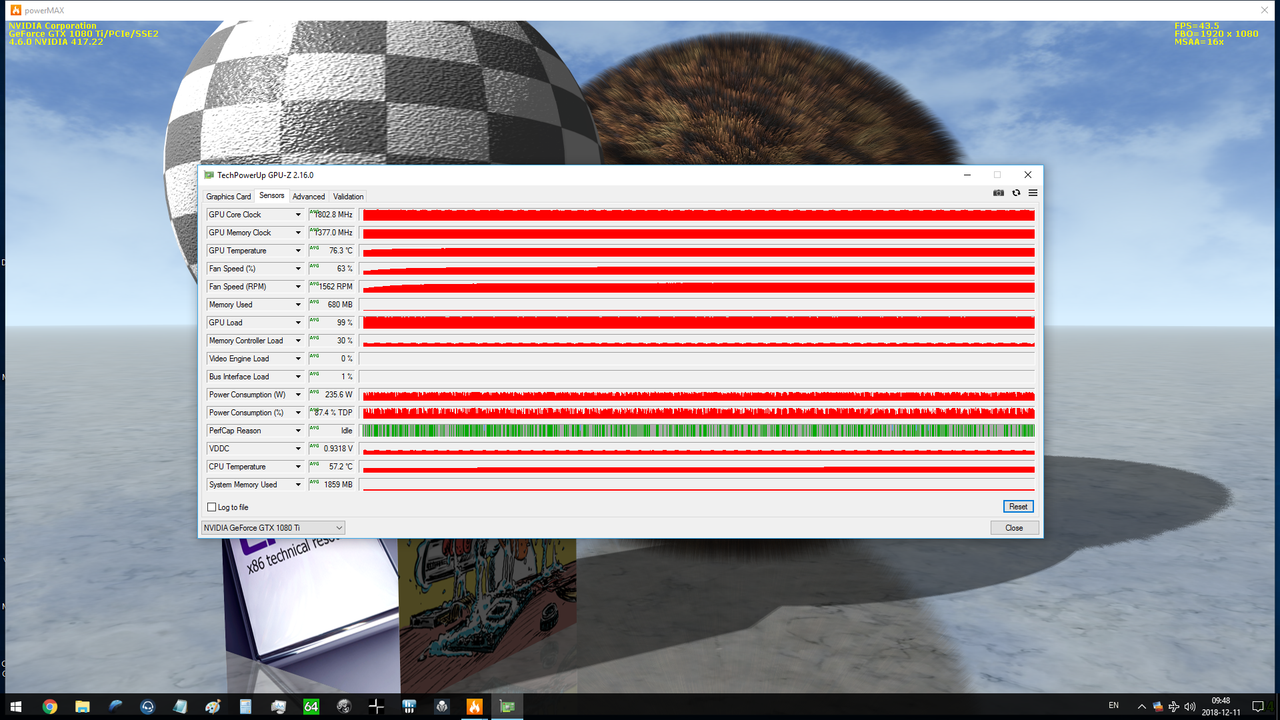Click the PerfCap Reason green graph

[698, 431]
